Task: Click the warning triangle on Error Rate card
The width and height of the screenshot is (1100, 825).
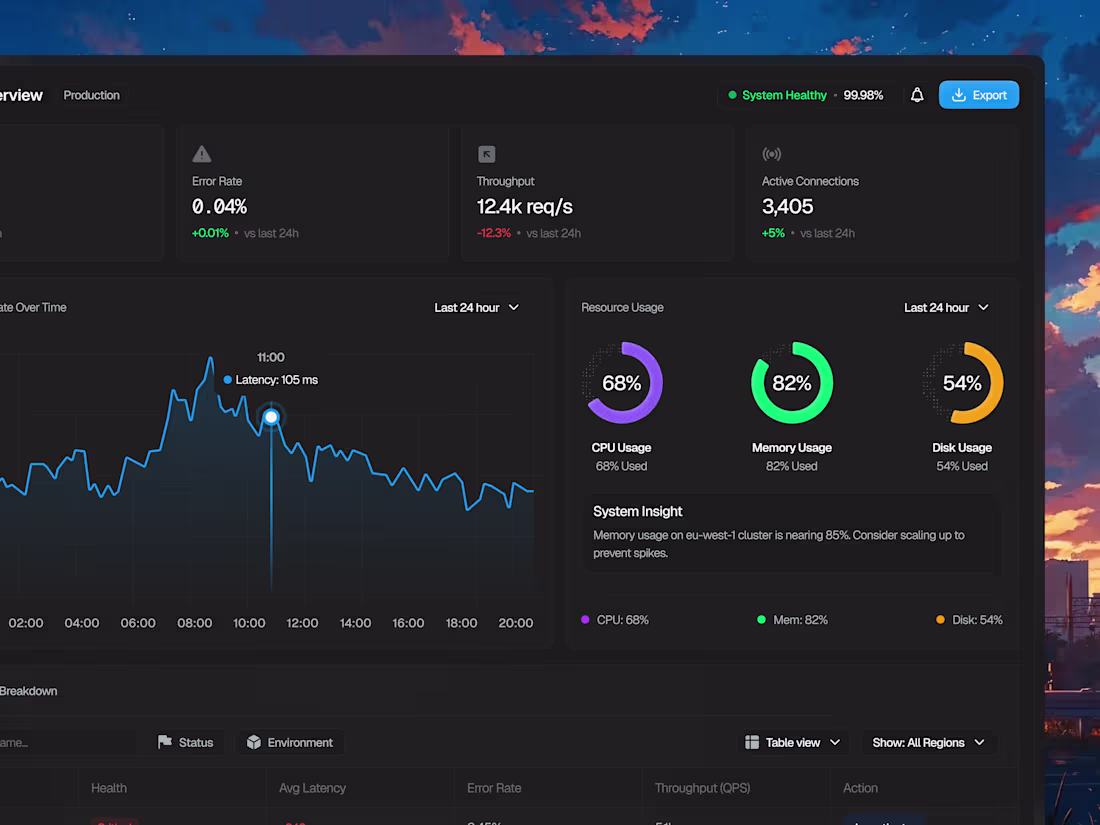Action: 200,154
